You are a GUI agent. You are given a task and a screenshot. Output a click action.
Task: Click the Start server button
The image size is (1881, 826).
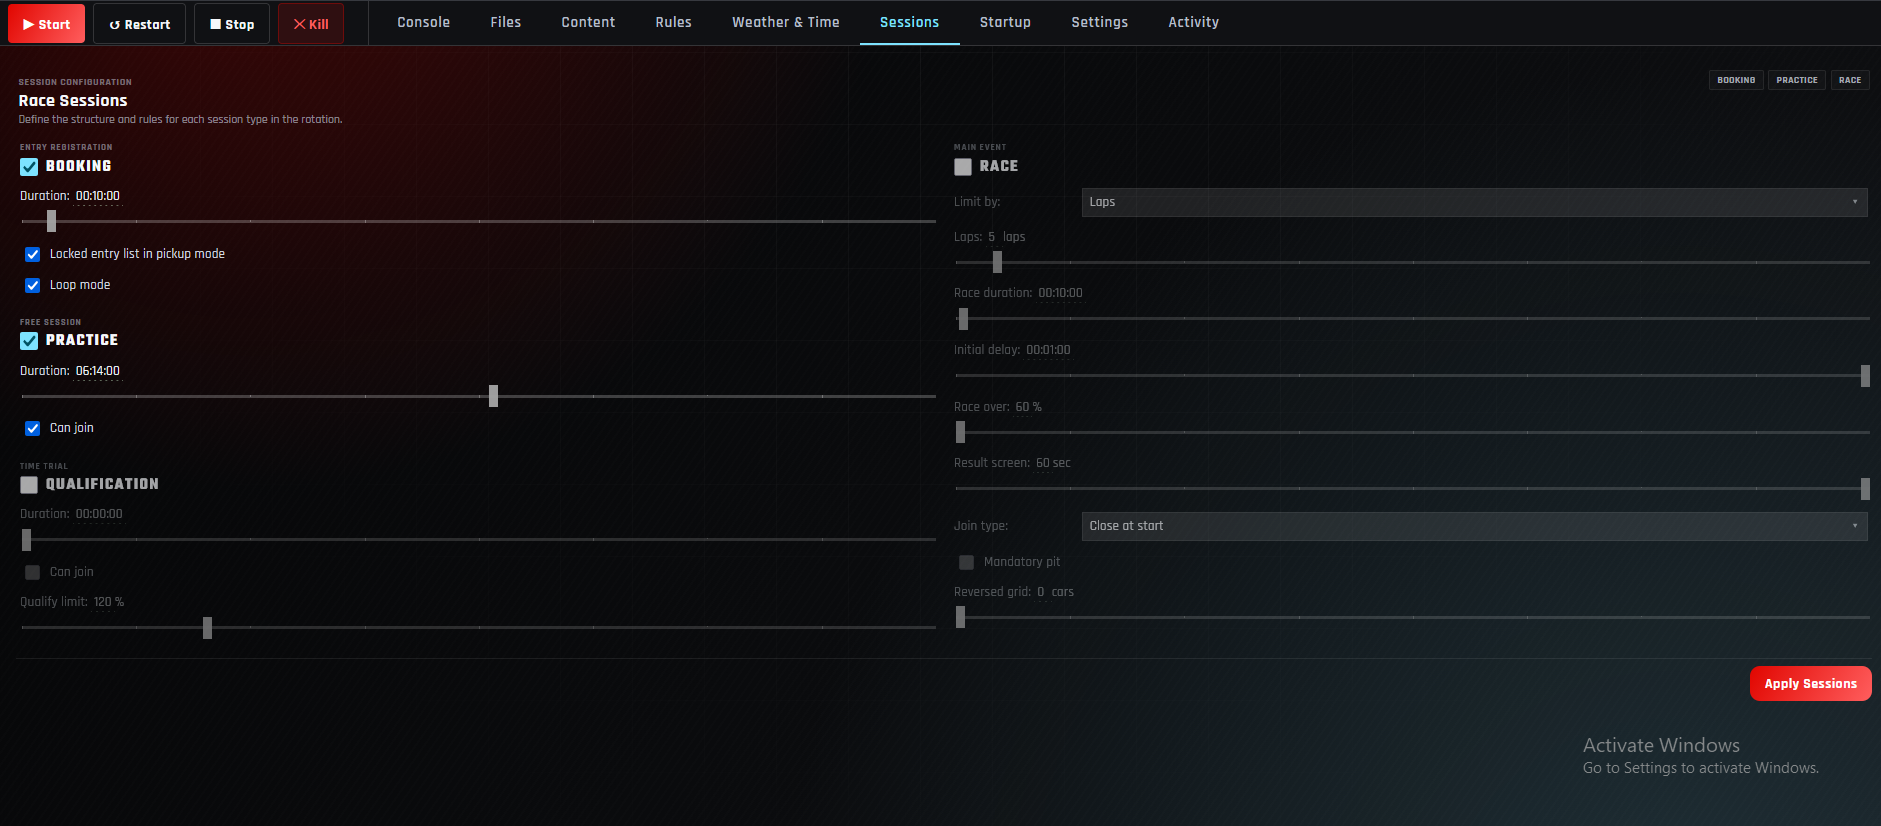(46, 24)
